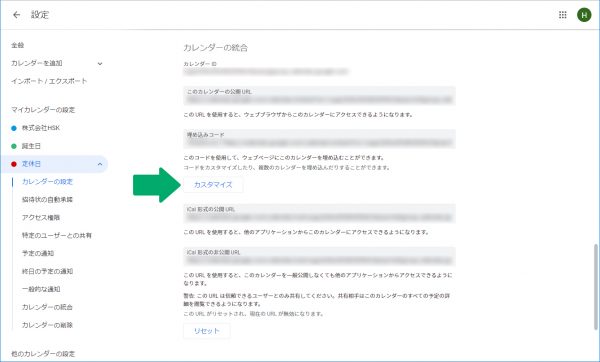Click the iCal 形式の非公開 URL field
600x362 pixels.
point(319,257)
